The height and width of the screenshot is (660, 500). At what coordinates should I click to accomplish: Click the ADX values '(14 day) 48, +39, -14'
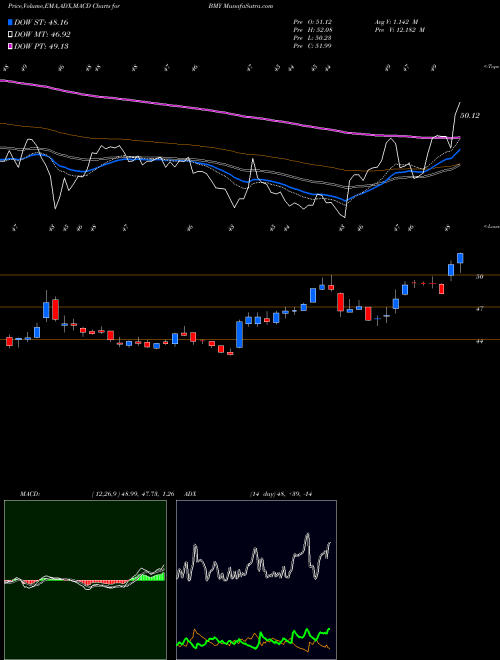point(280,494)
